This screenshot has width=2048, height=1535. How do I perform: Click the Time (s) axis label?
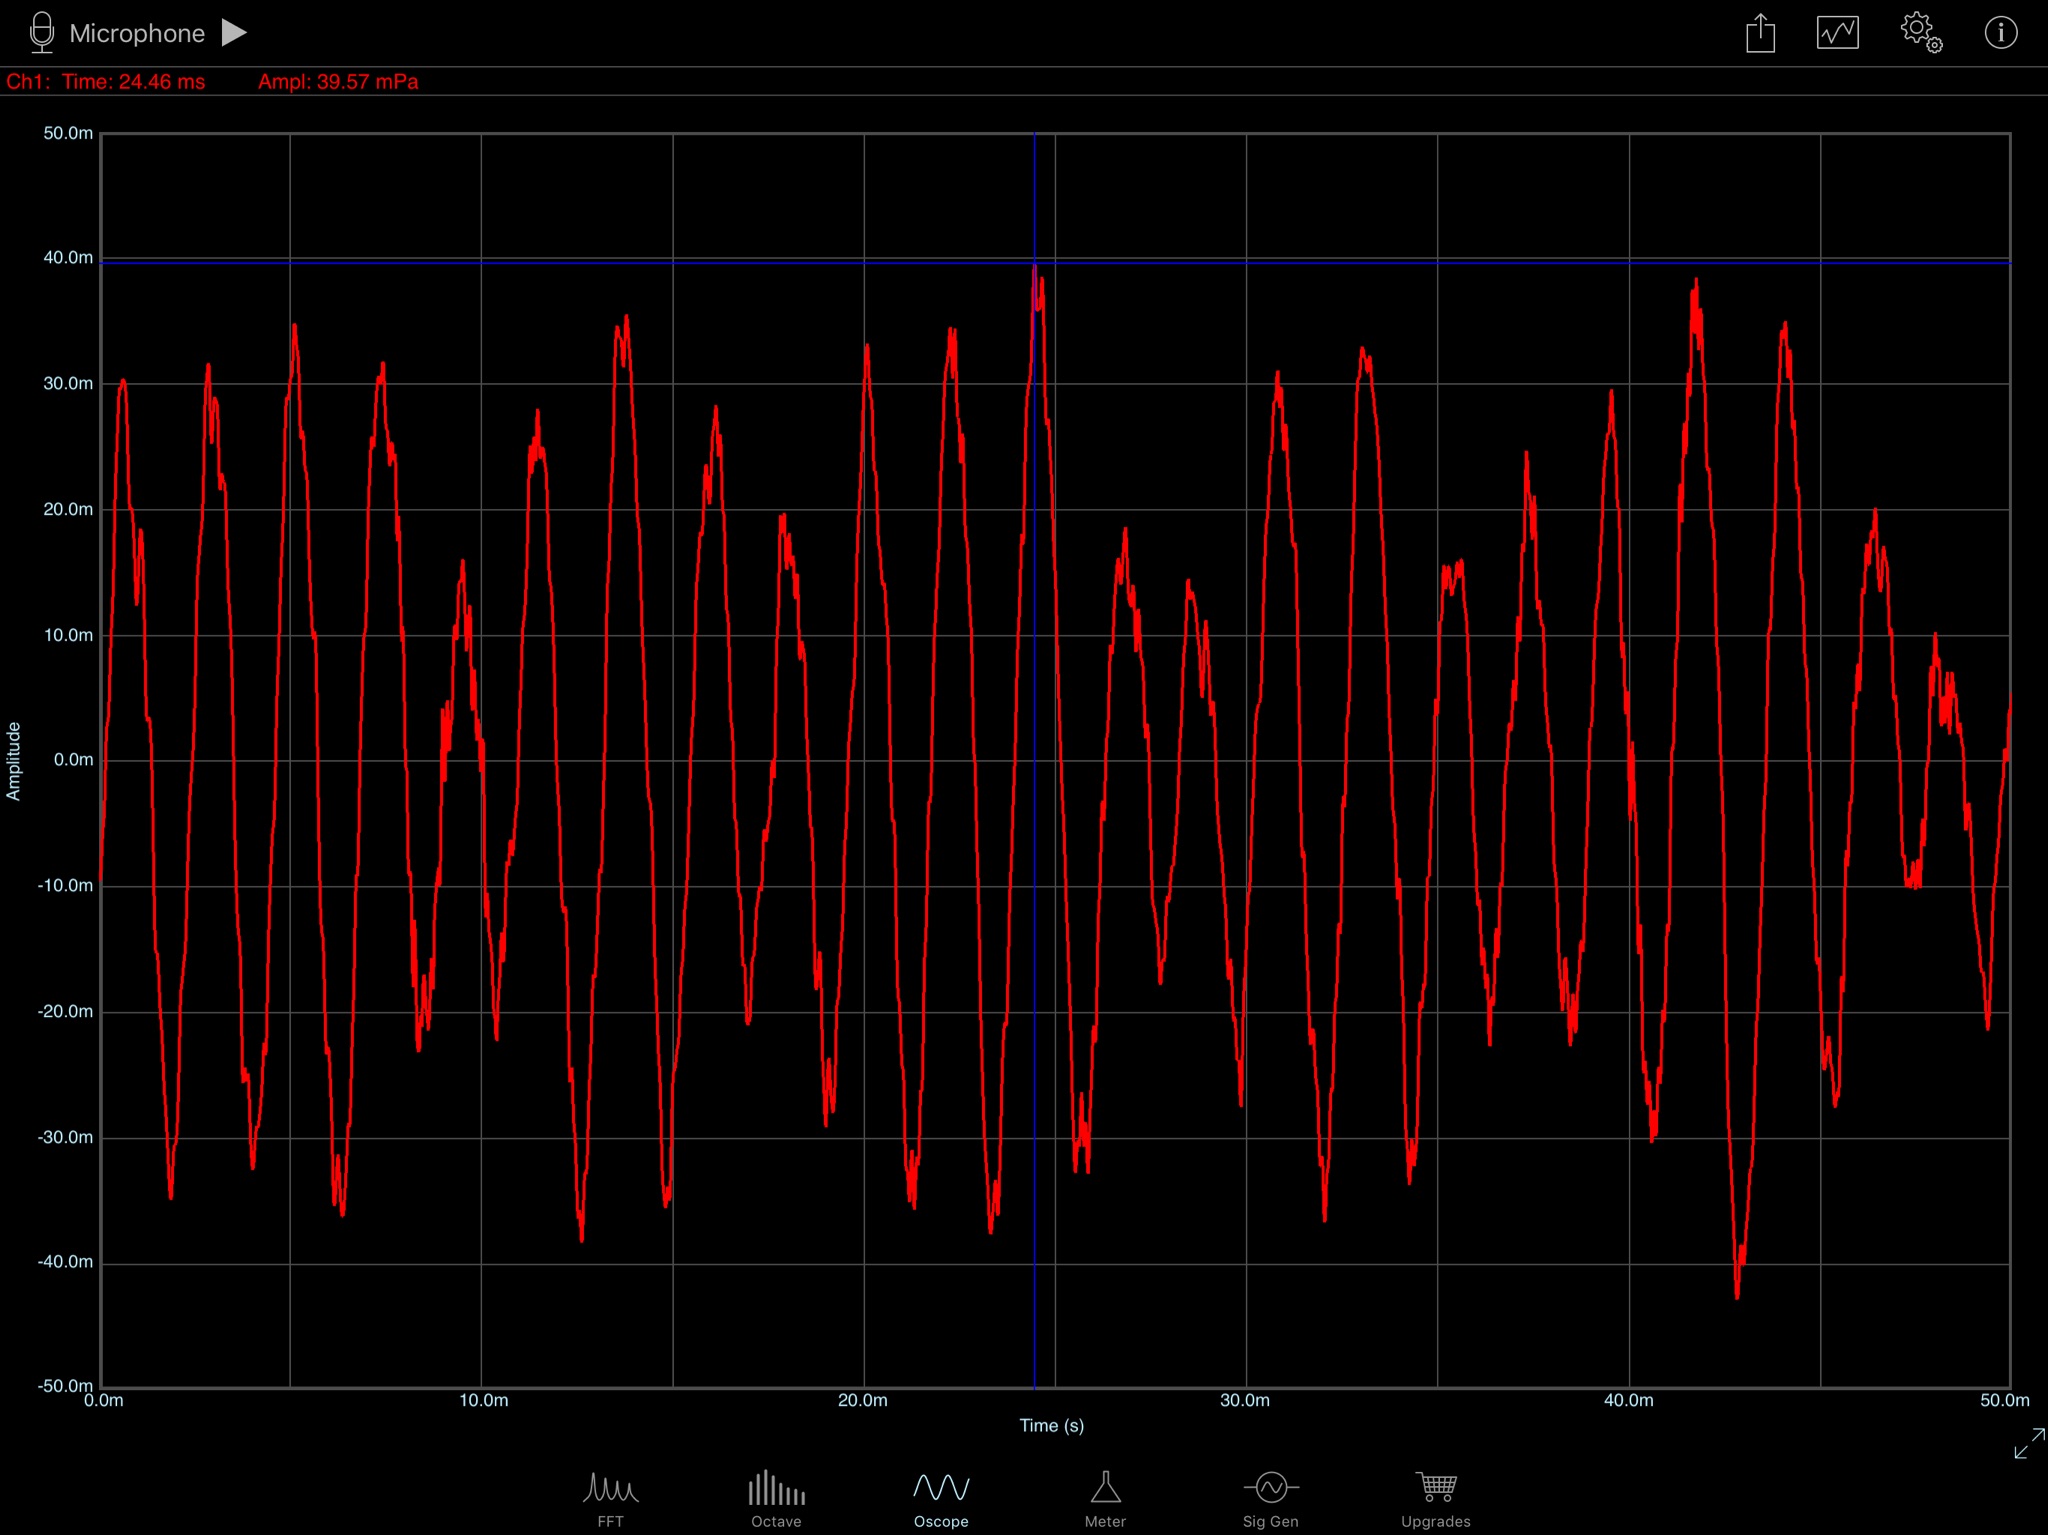click(x=1051, y=1425)
